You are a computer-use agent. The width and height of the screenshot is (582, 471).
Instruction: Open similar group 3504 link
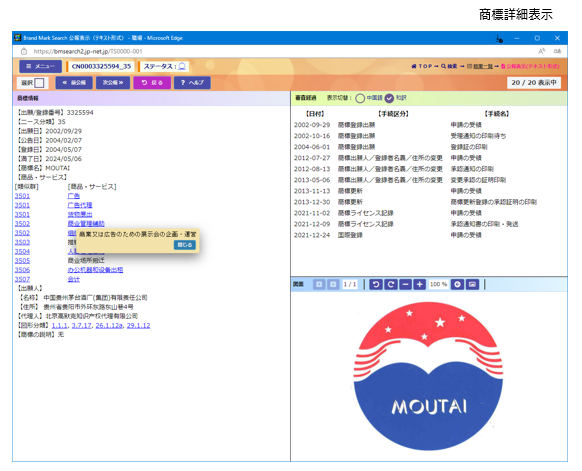pyautogui.click(x=22, y=252)
